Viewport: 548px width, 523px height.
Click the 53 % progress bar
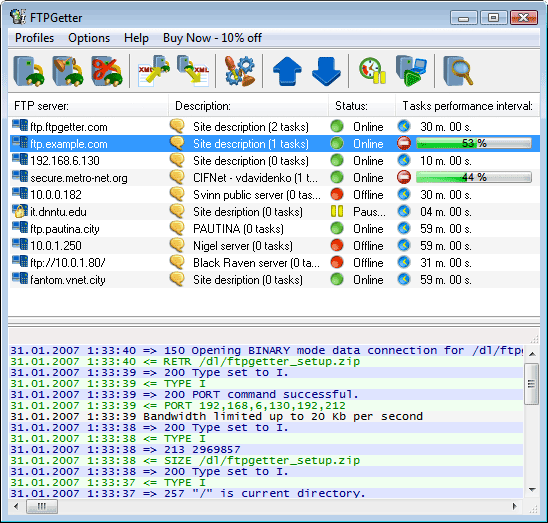pyautogui.click(x=474, y=143)
